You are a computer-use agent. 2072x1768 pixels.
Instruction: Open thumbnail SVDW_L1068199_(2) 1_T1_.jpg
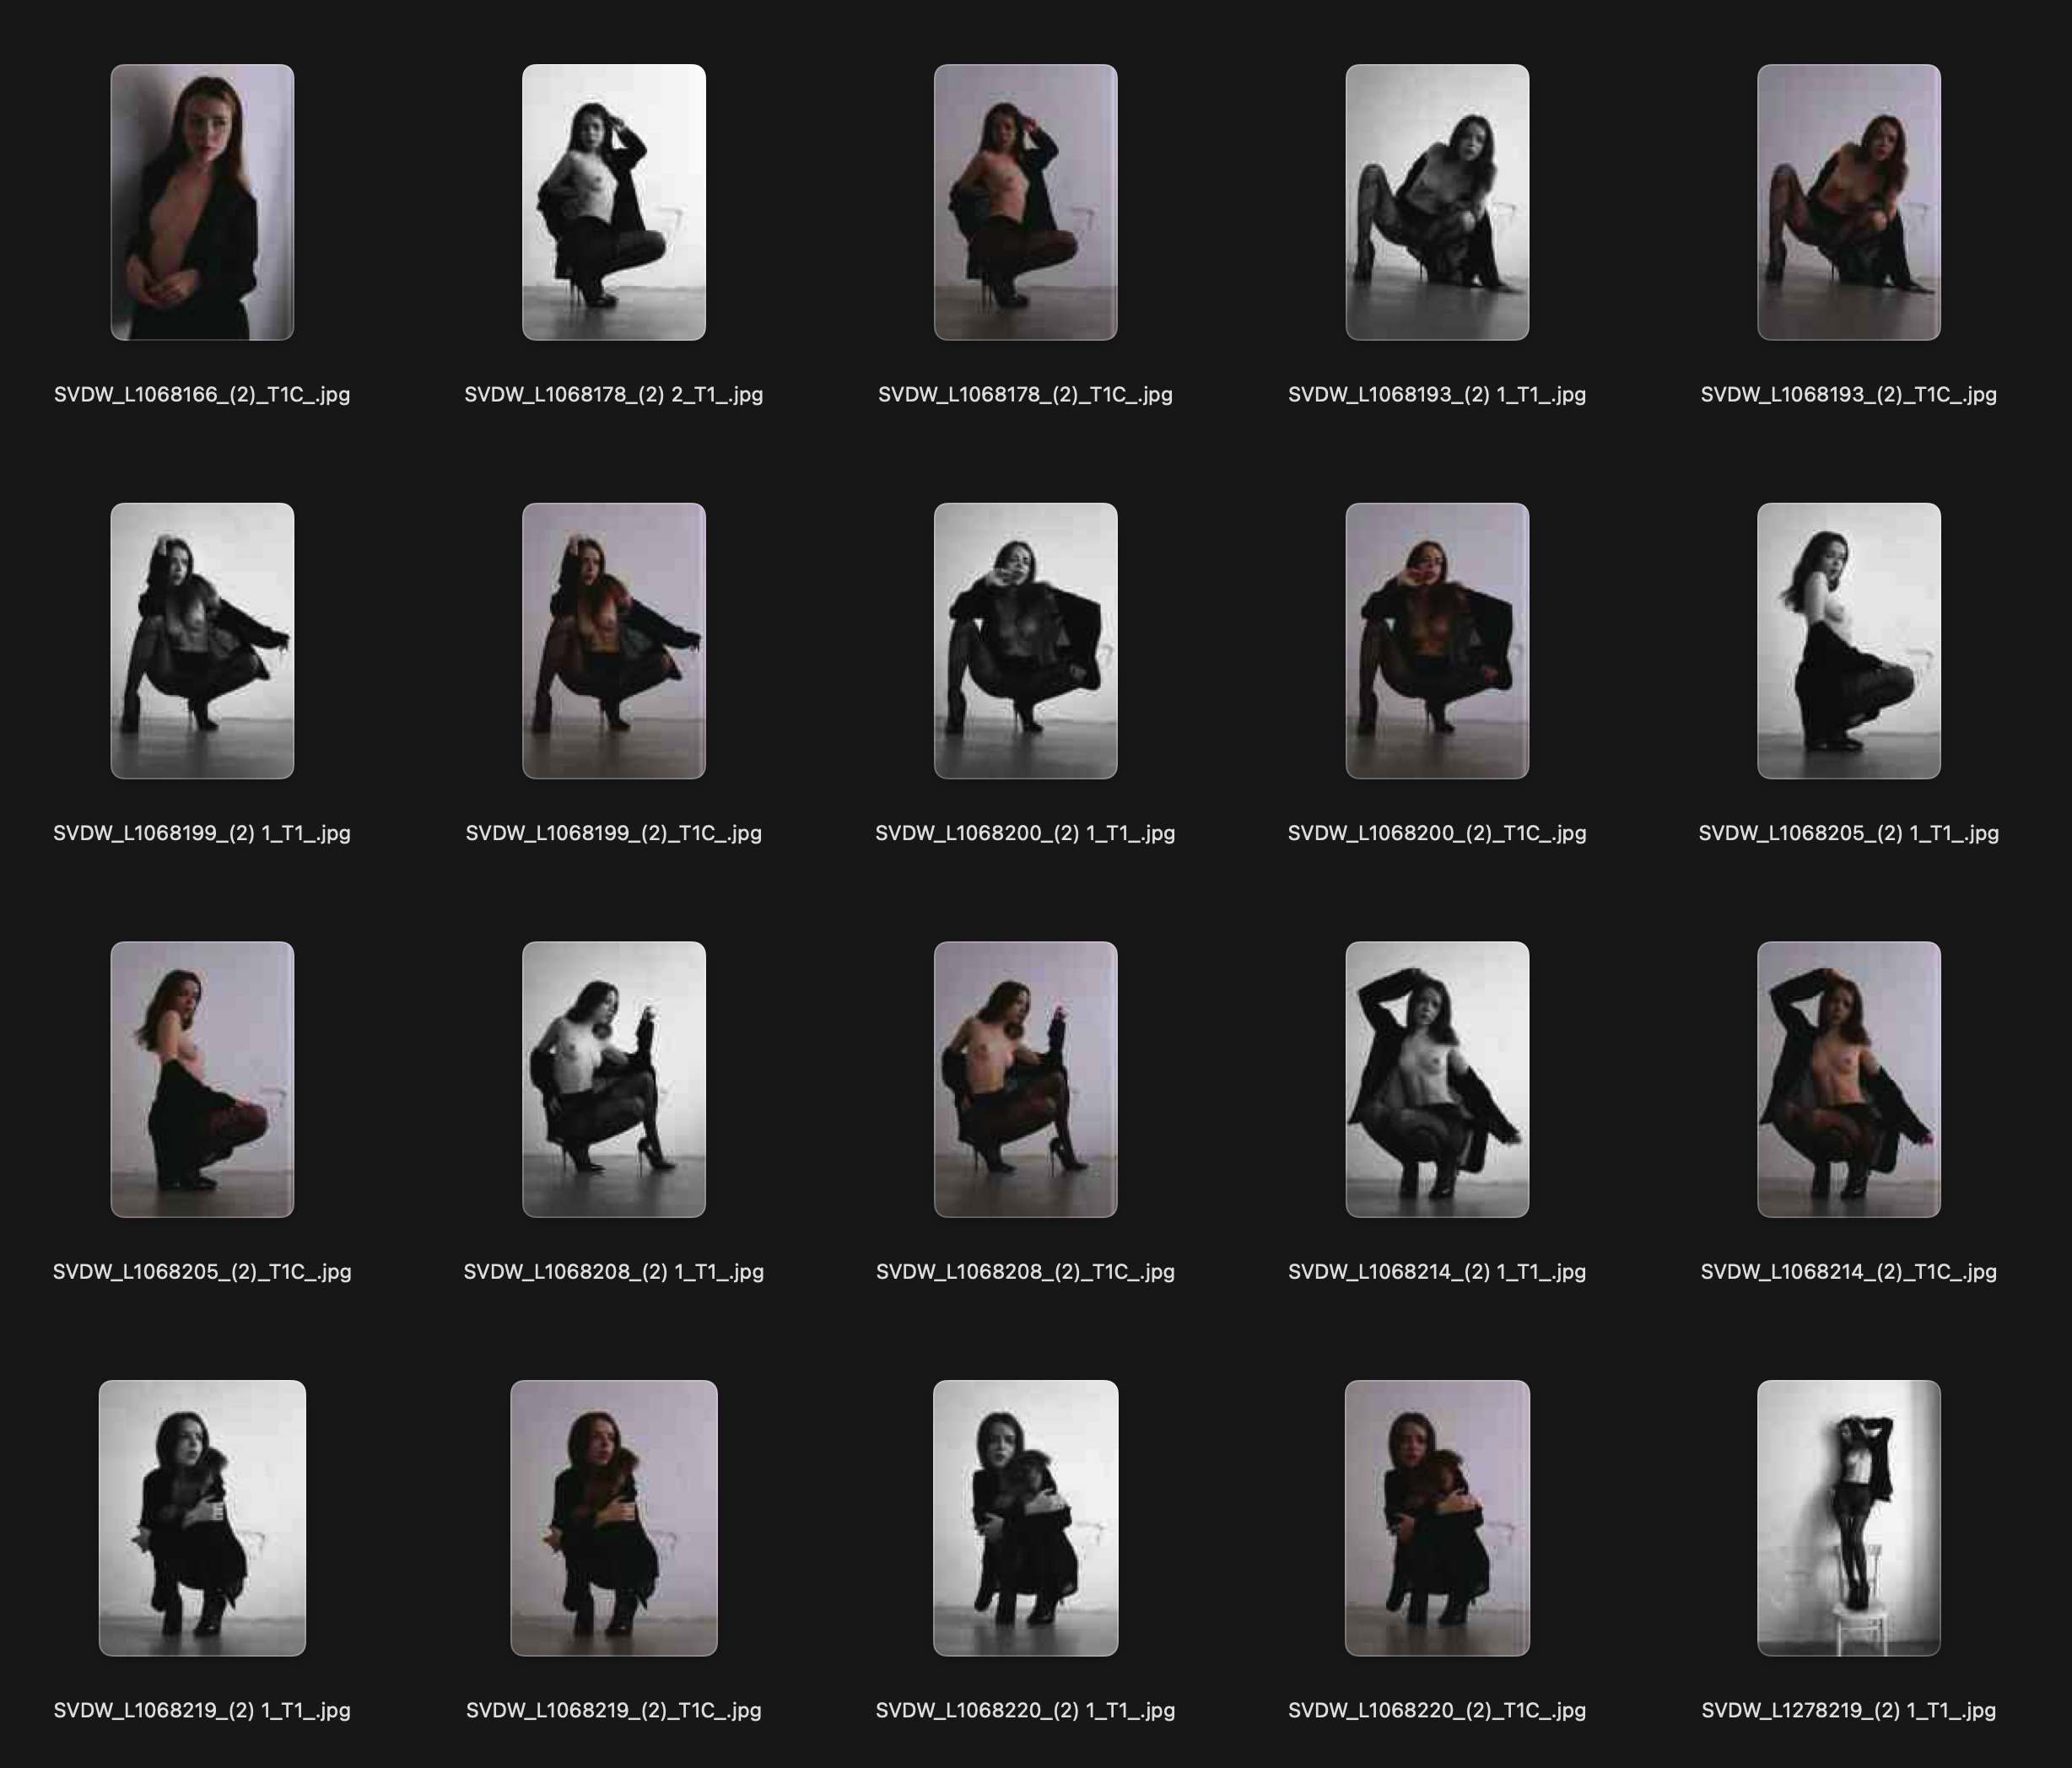(x=203, y=640)
